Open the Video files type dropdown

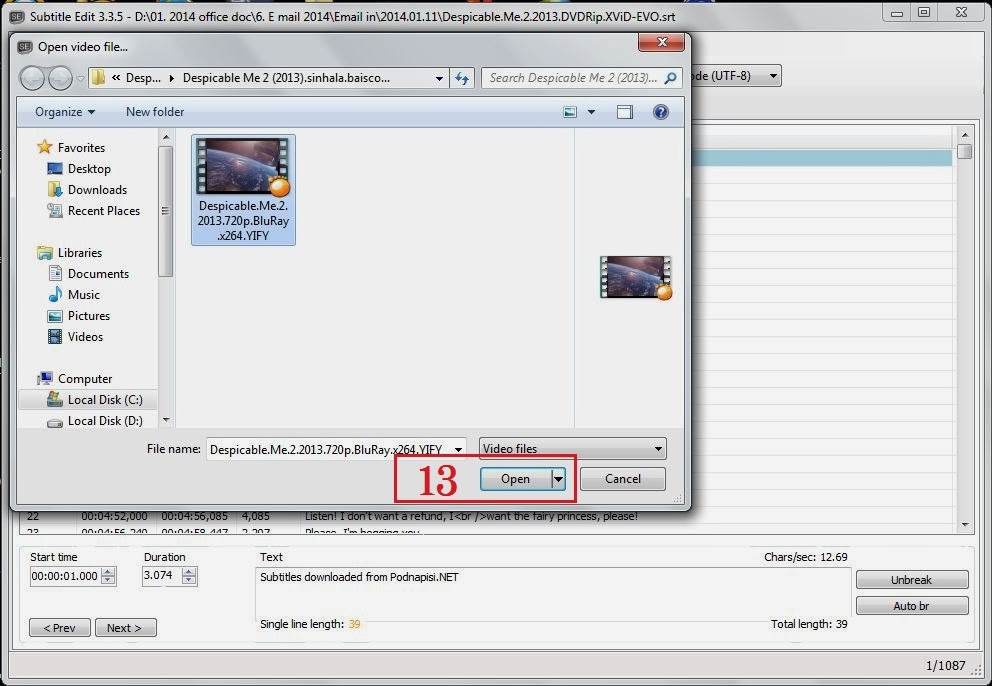573,449
